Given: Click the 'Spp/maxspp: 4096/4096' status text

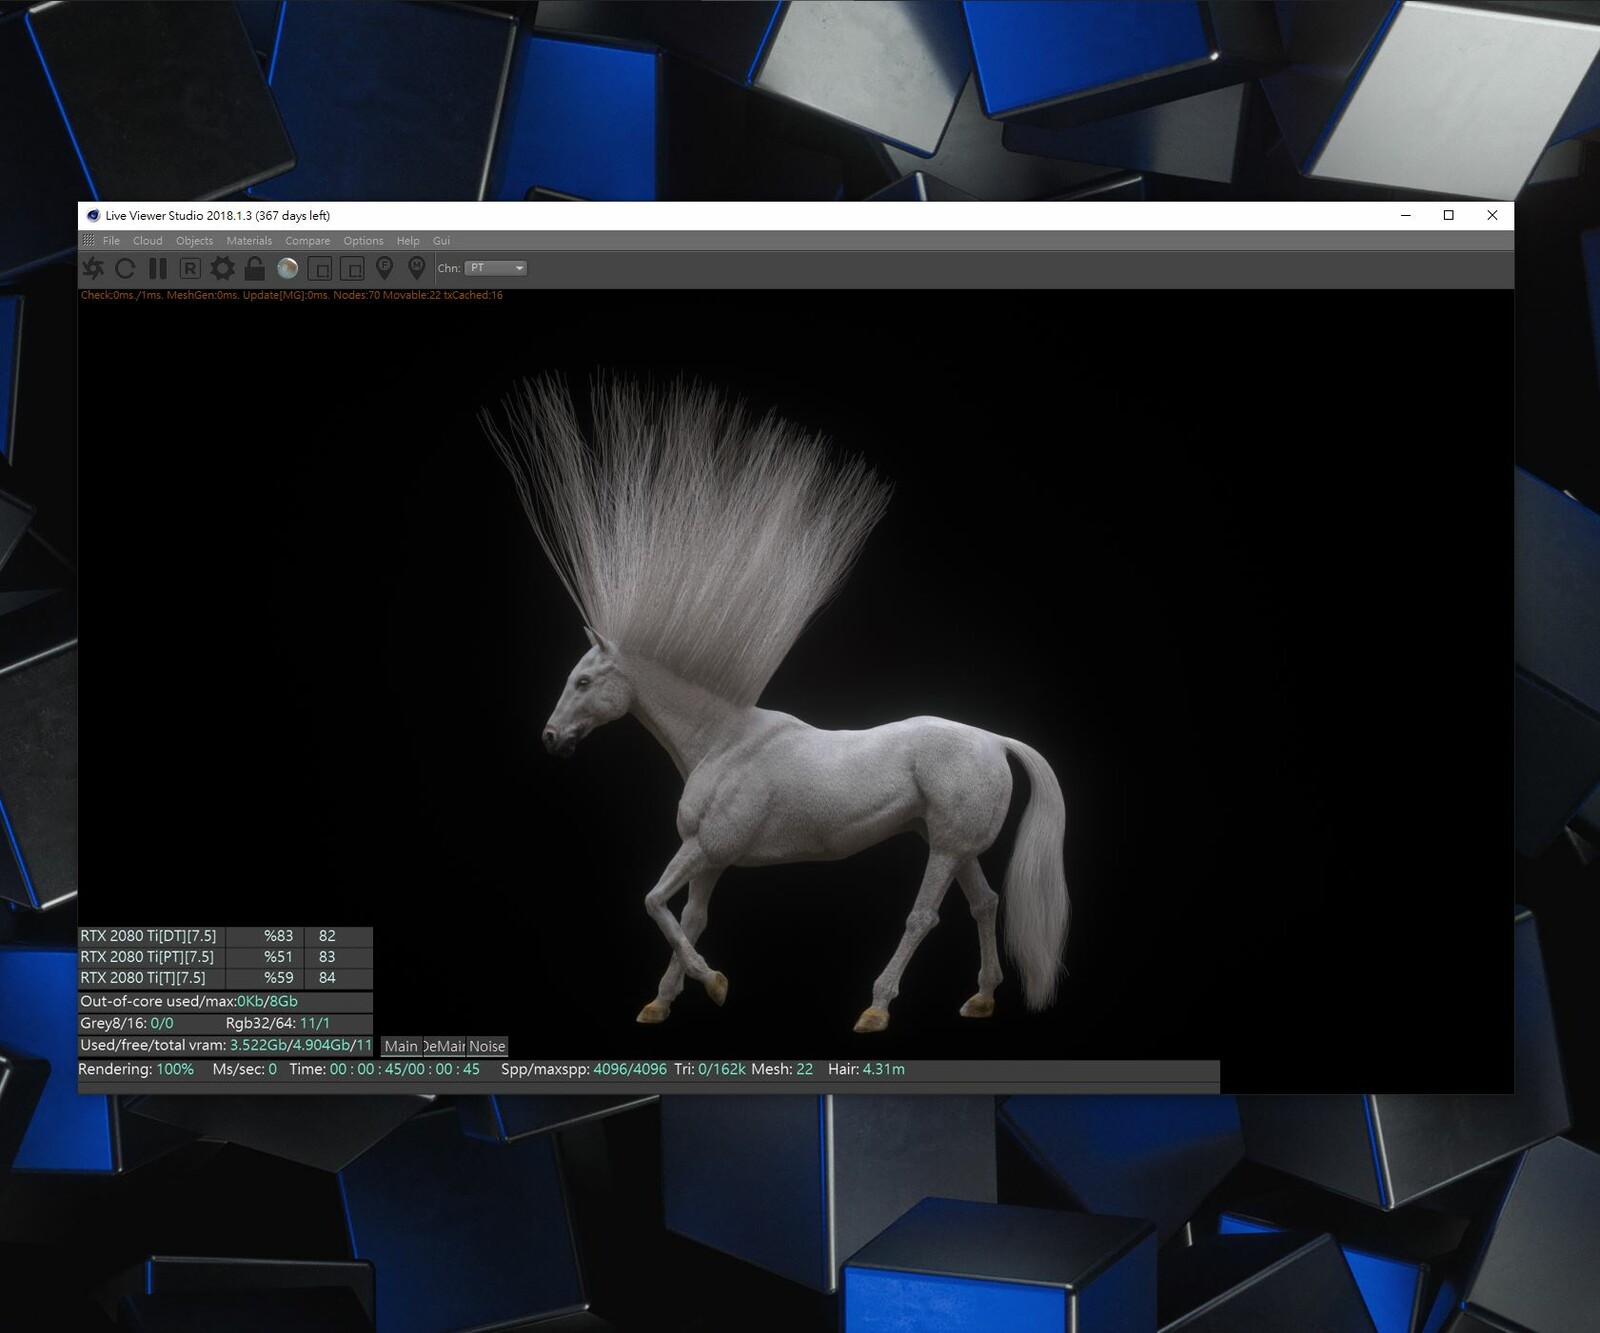Looking at the screenshot, I should tap(584, 1069).
